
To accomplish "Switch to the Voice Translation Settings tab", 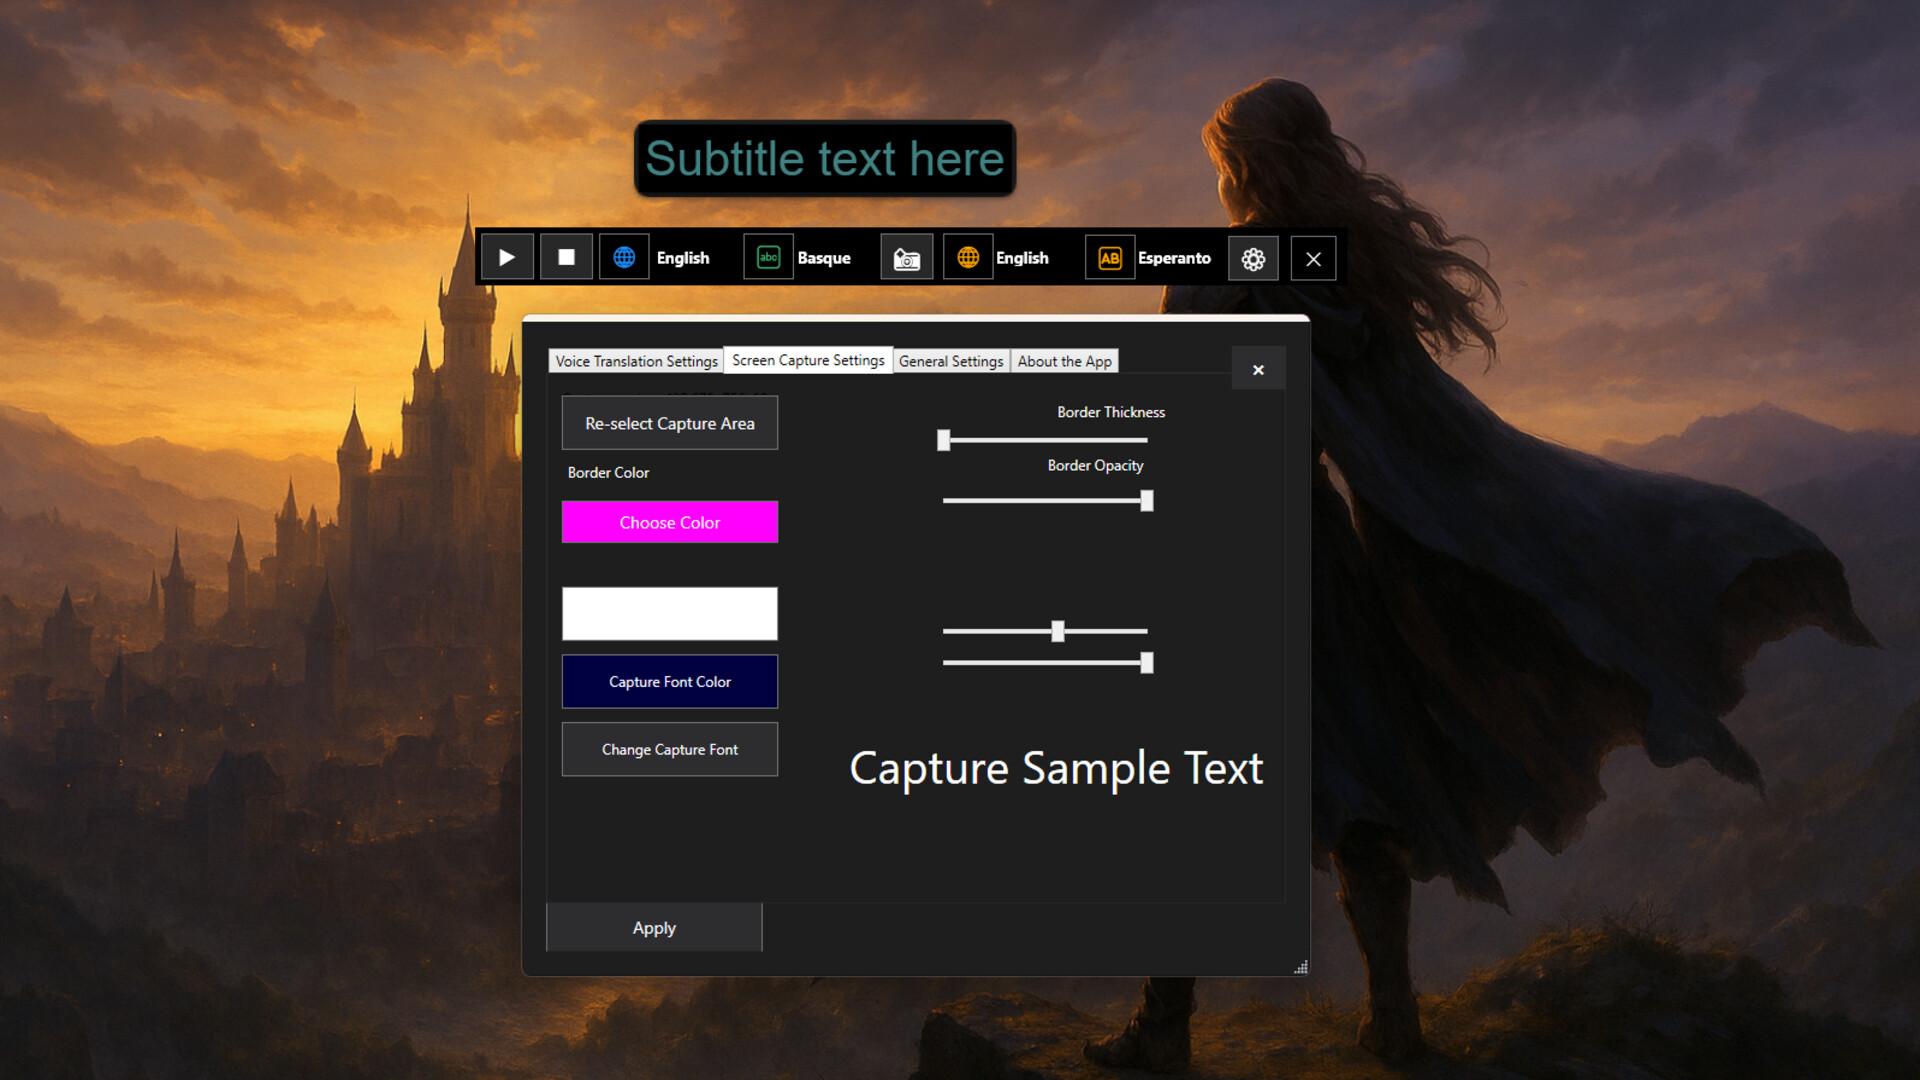I will tap(636, 361).
